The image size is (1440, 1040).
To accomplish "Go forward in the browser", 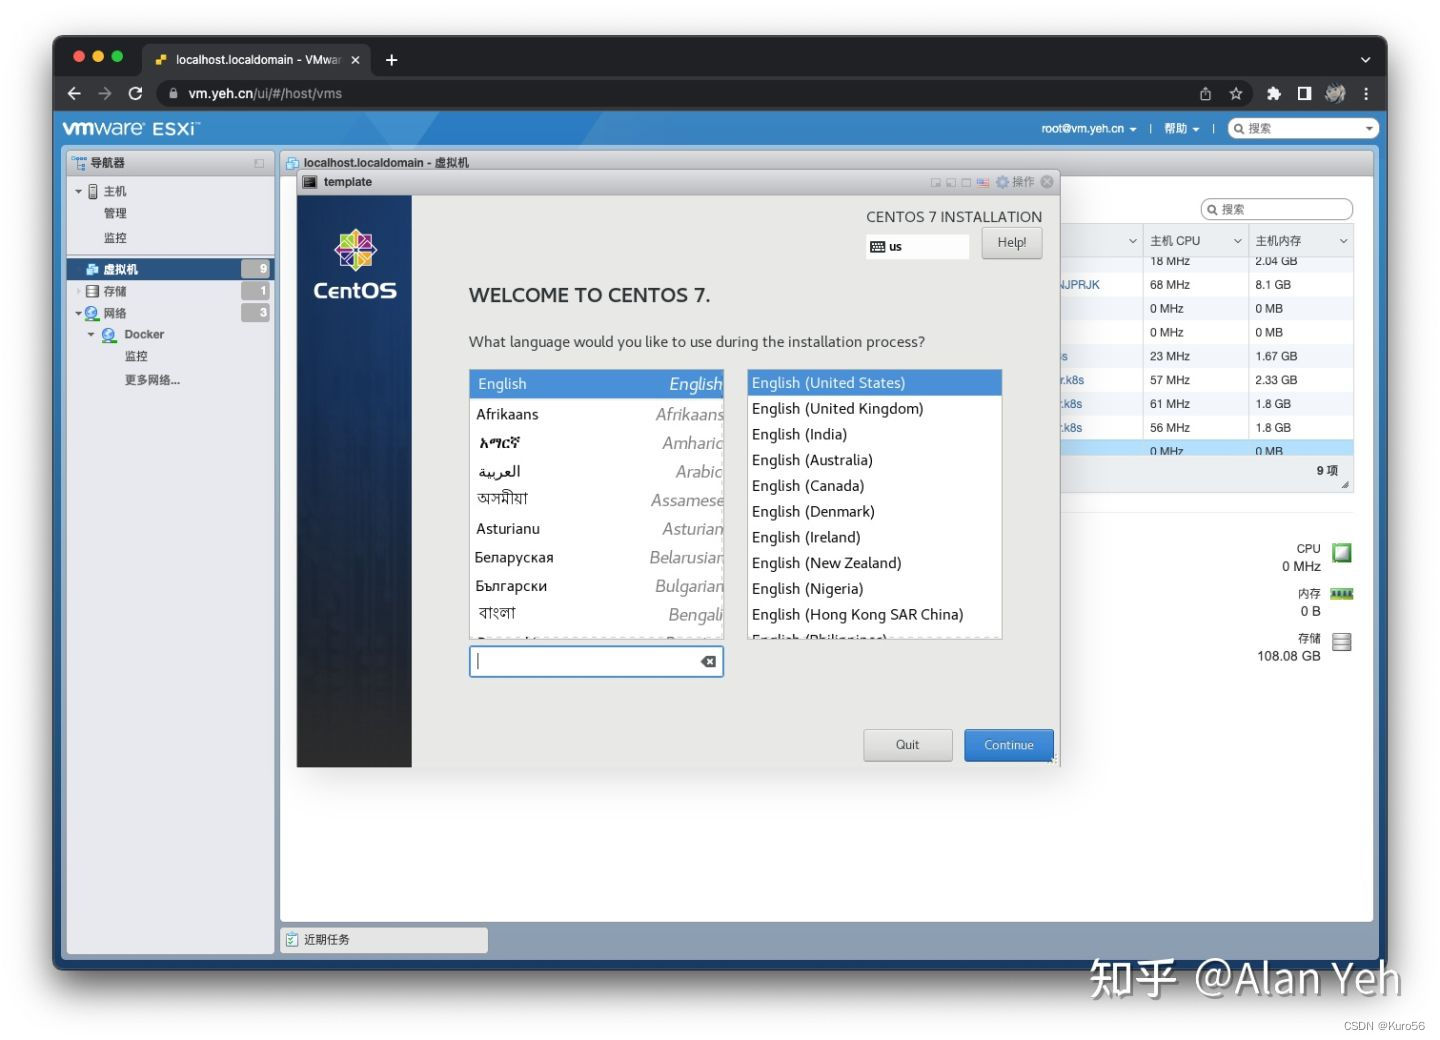I will point(105,93).
